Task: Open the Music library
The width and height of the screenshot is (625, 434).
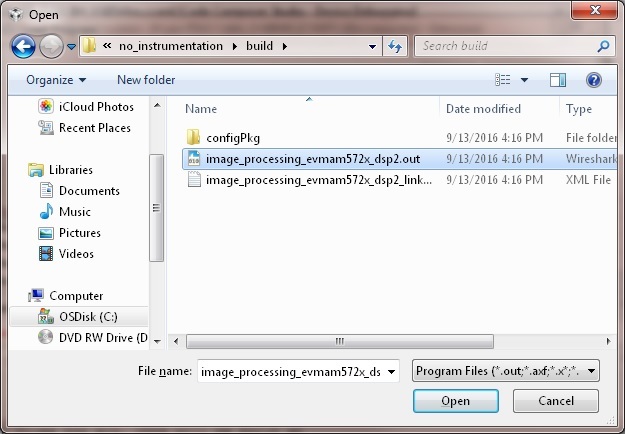Action: point(74,212)
